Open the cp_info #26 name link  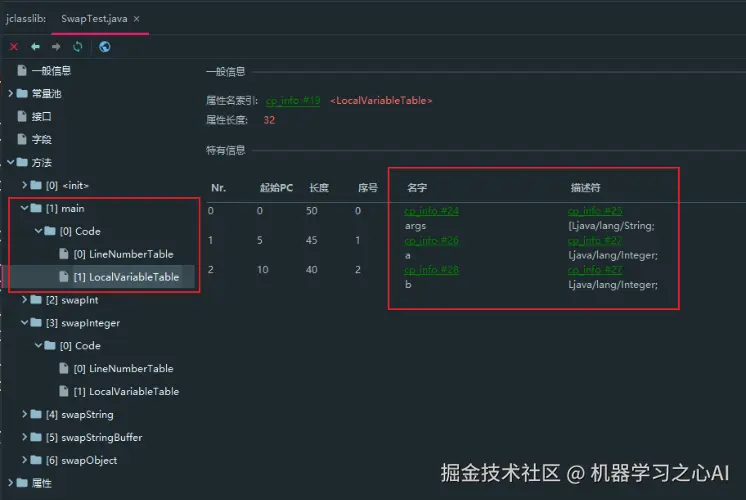432,240
